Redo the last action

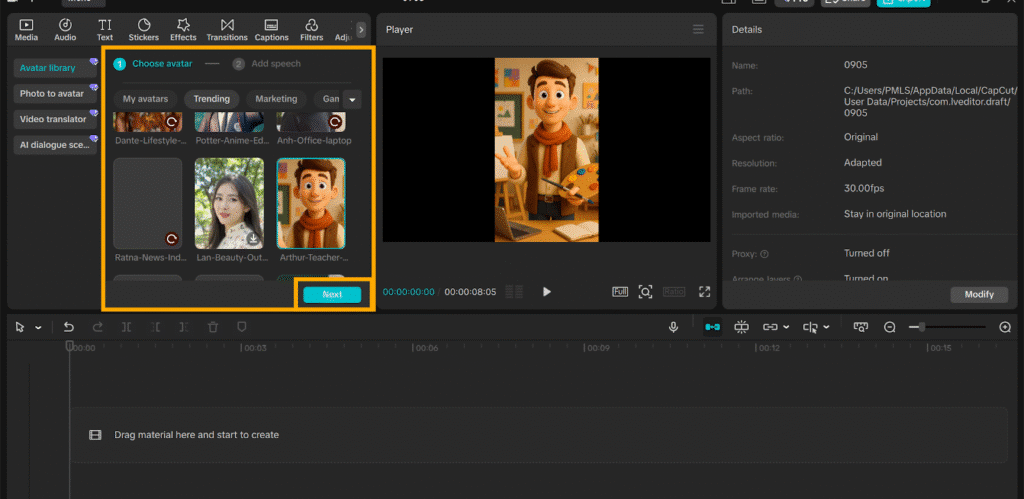click(x=97, y=327)
